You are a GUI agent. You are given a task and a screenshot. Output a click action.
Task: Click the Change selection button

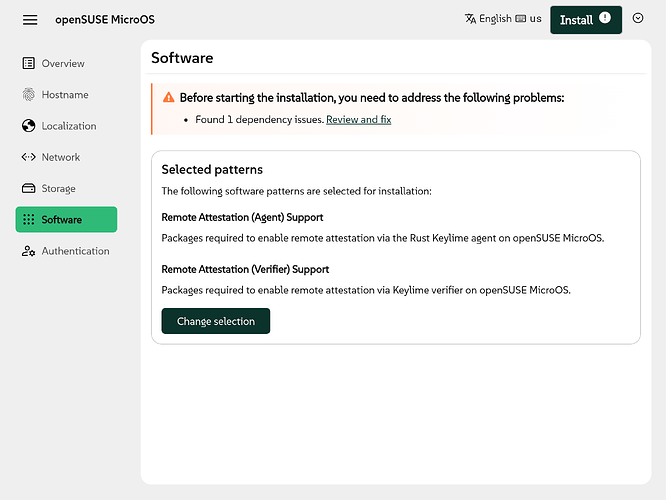(x=215, y=322)
